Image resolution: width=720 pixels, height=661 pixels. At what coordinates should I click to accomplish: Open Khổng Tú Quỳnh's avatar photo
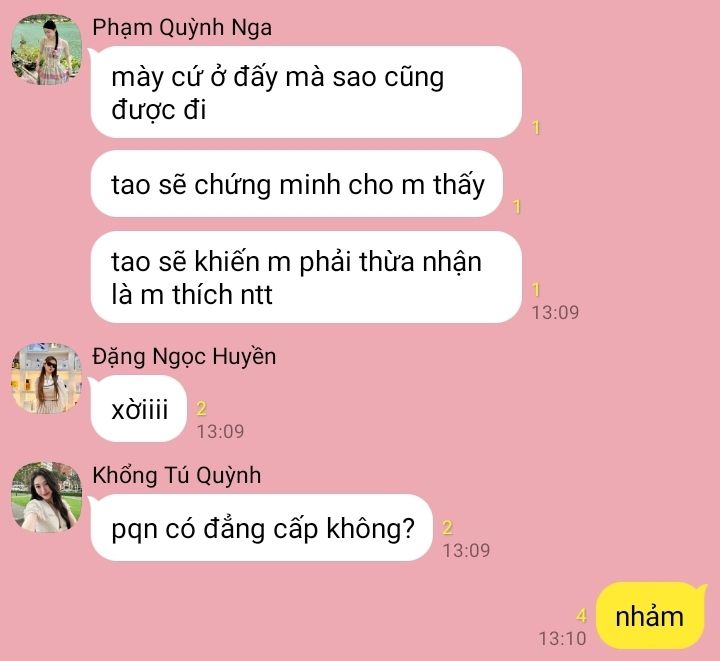(x=46, y=498)
